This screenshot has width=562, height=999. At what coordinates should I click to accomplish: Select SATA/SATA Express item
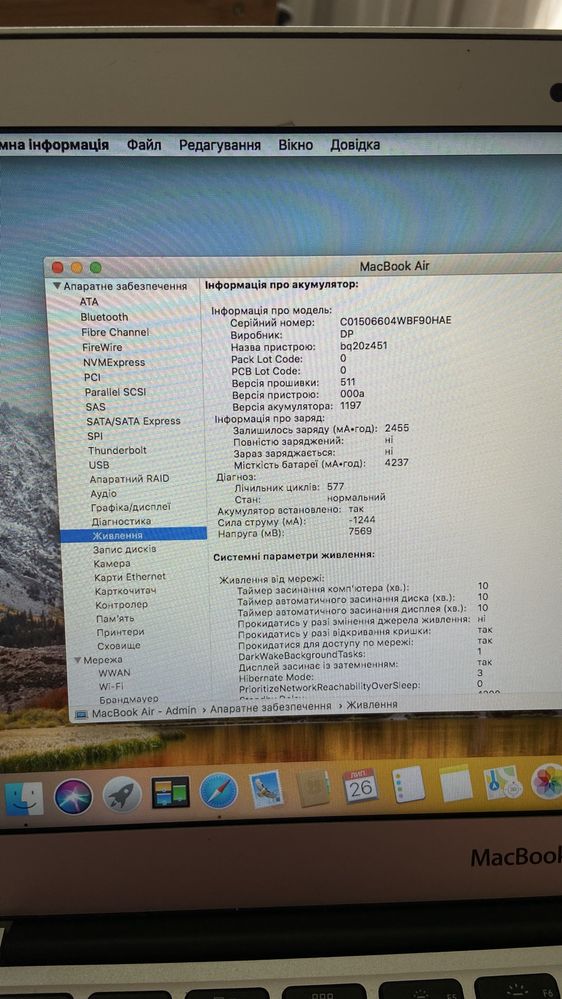click(134, 420)
